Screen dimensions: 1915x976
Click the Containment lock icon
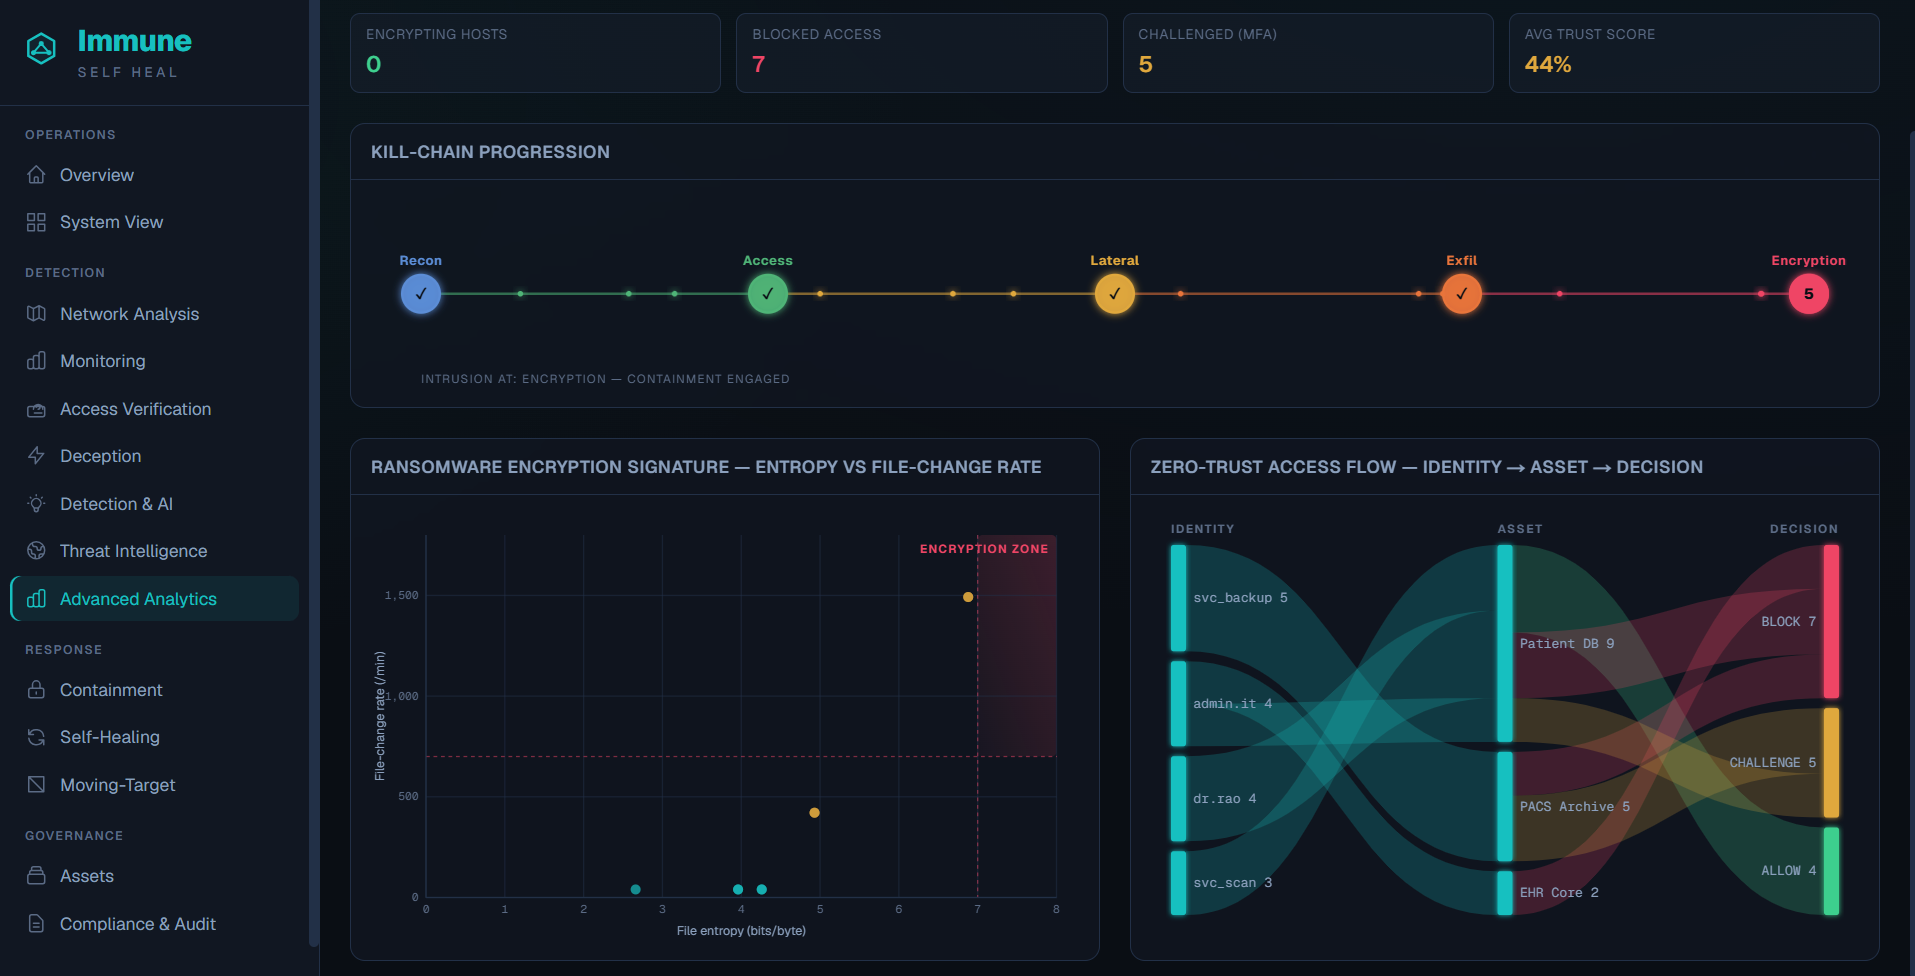point(36,690)
